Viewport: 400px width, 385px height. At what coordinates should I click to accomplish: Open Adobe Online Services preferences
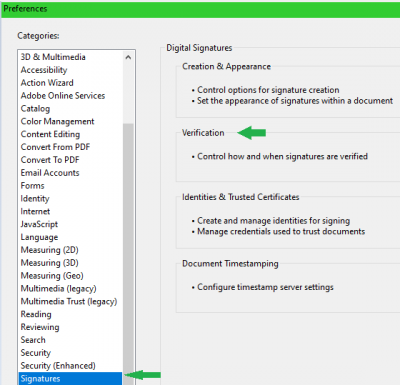(63, 96)
